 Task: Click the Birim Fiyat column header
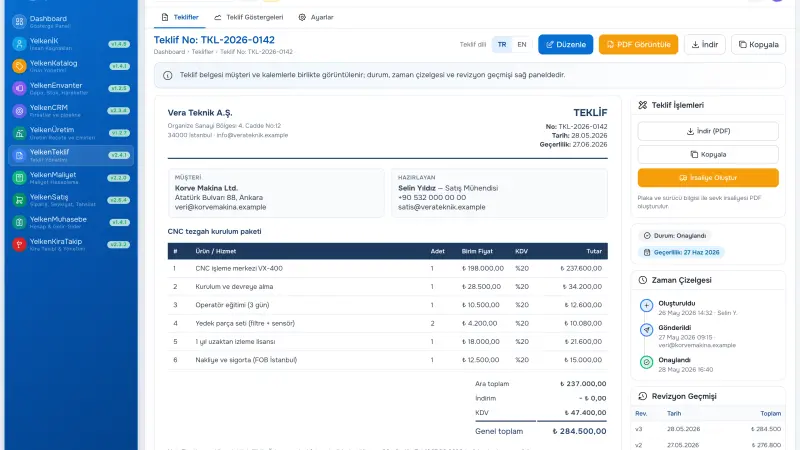477,252
